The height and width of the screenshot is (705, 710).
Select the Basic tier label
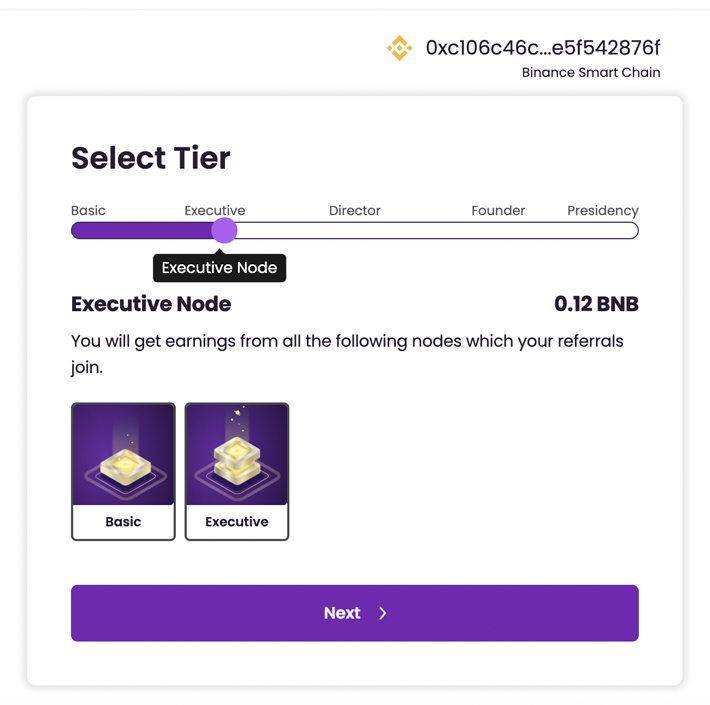[88, 211]
